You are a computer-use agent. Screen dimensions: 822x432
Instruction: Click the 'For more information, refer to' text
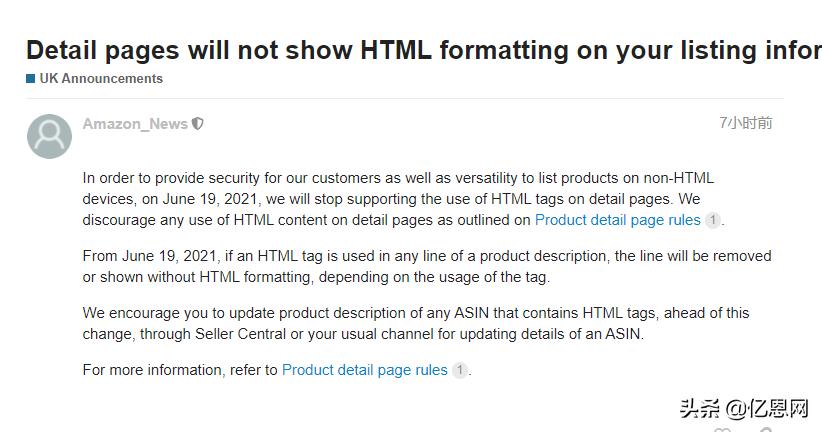180,370
